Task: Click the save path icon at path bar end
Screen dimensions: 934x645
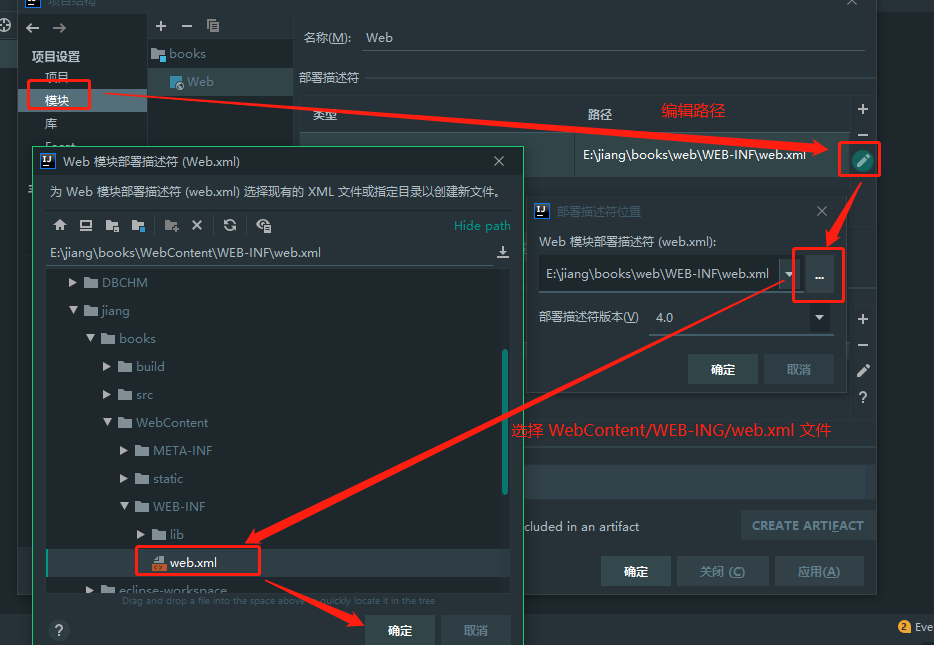Action: pyautogui.click(x=502, y=251)
